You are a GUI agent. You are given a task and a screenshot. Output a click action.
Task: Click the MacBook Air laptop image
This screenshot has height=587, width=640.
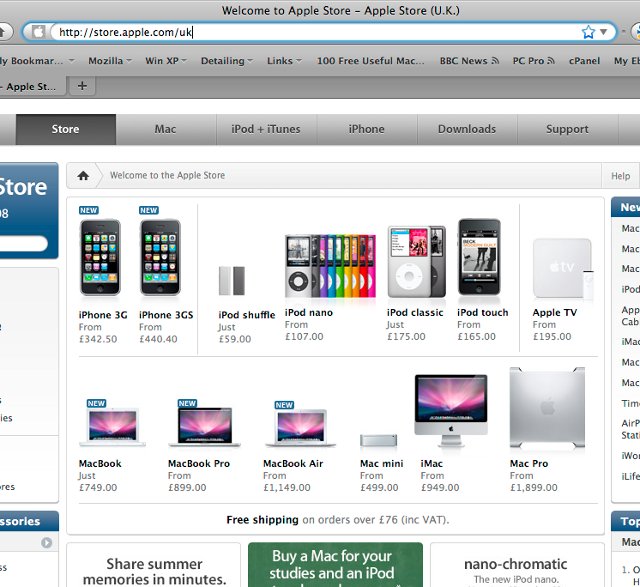click(301, 428)
